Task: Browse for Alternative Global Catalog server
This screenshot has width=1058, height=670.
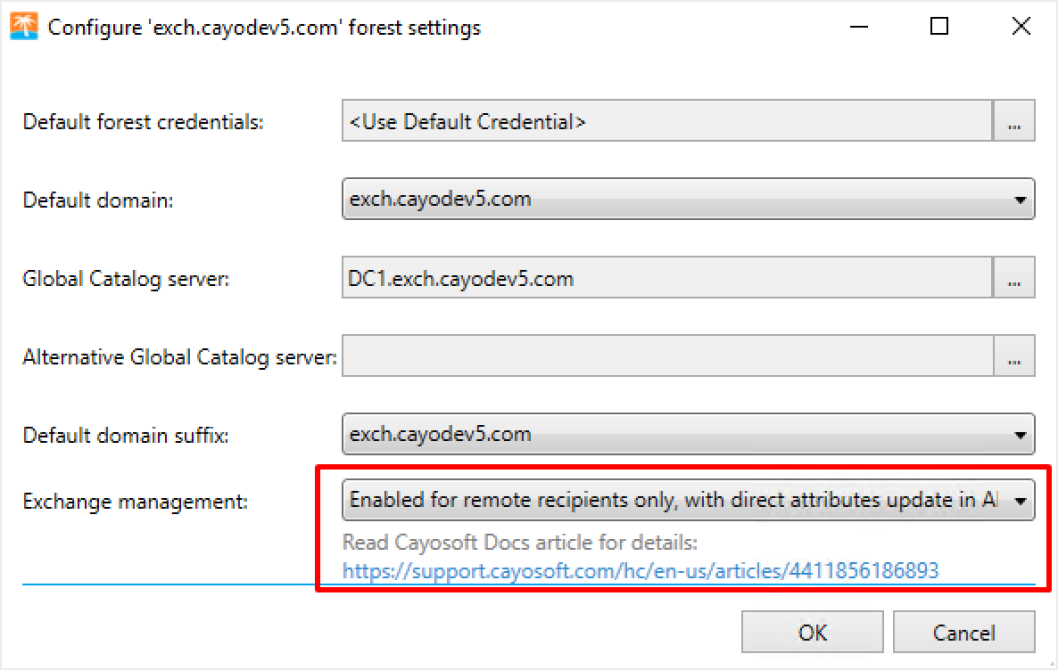Action: click(x=1013, y=356)
